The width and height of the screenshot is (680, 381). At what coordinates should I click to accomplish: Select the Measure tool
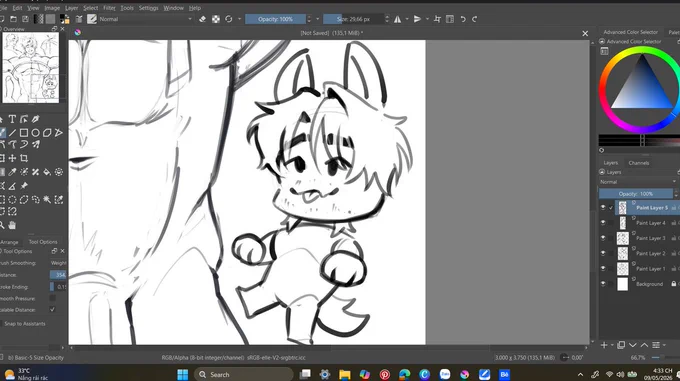tap(12, 186)
